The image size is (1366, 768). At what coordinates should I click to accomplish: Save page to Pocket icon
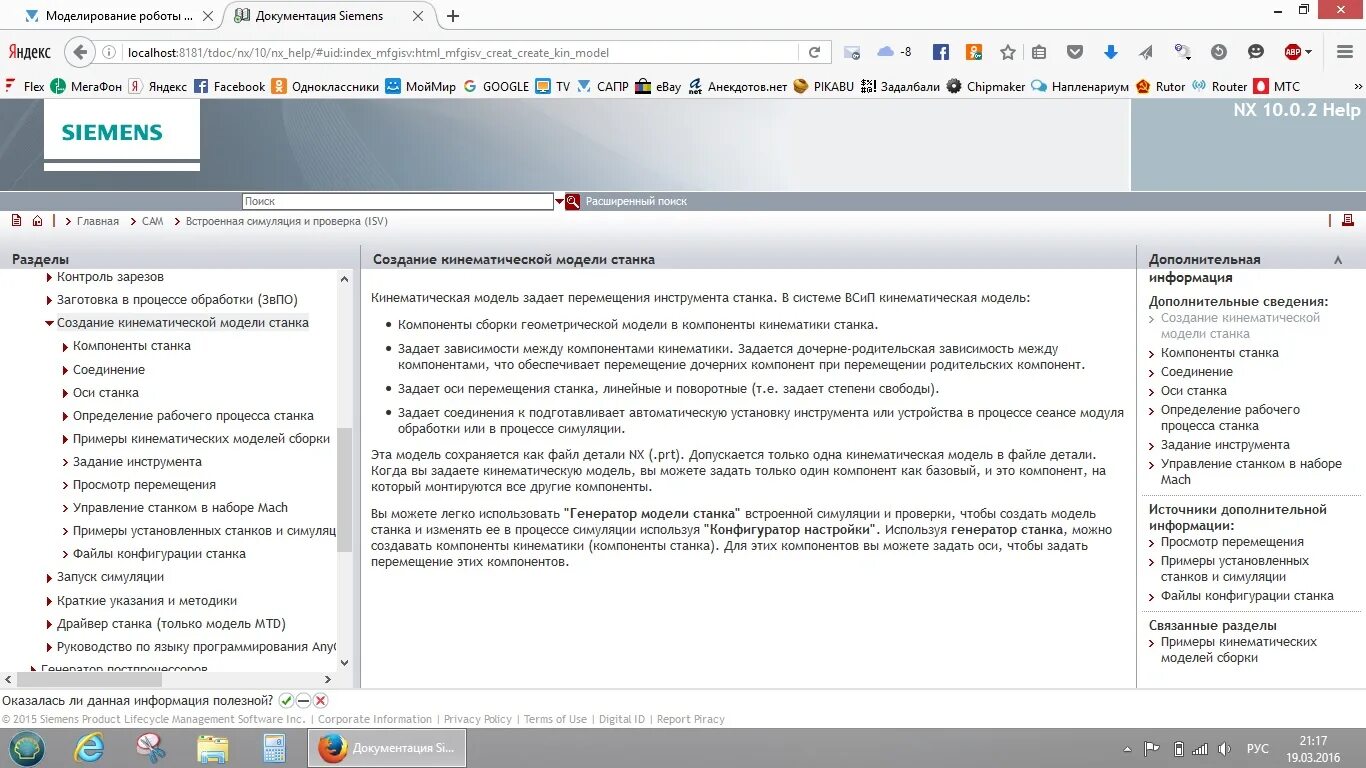1075,52
